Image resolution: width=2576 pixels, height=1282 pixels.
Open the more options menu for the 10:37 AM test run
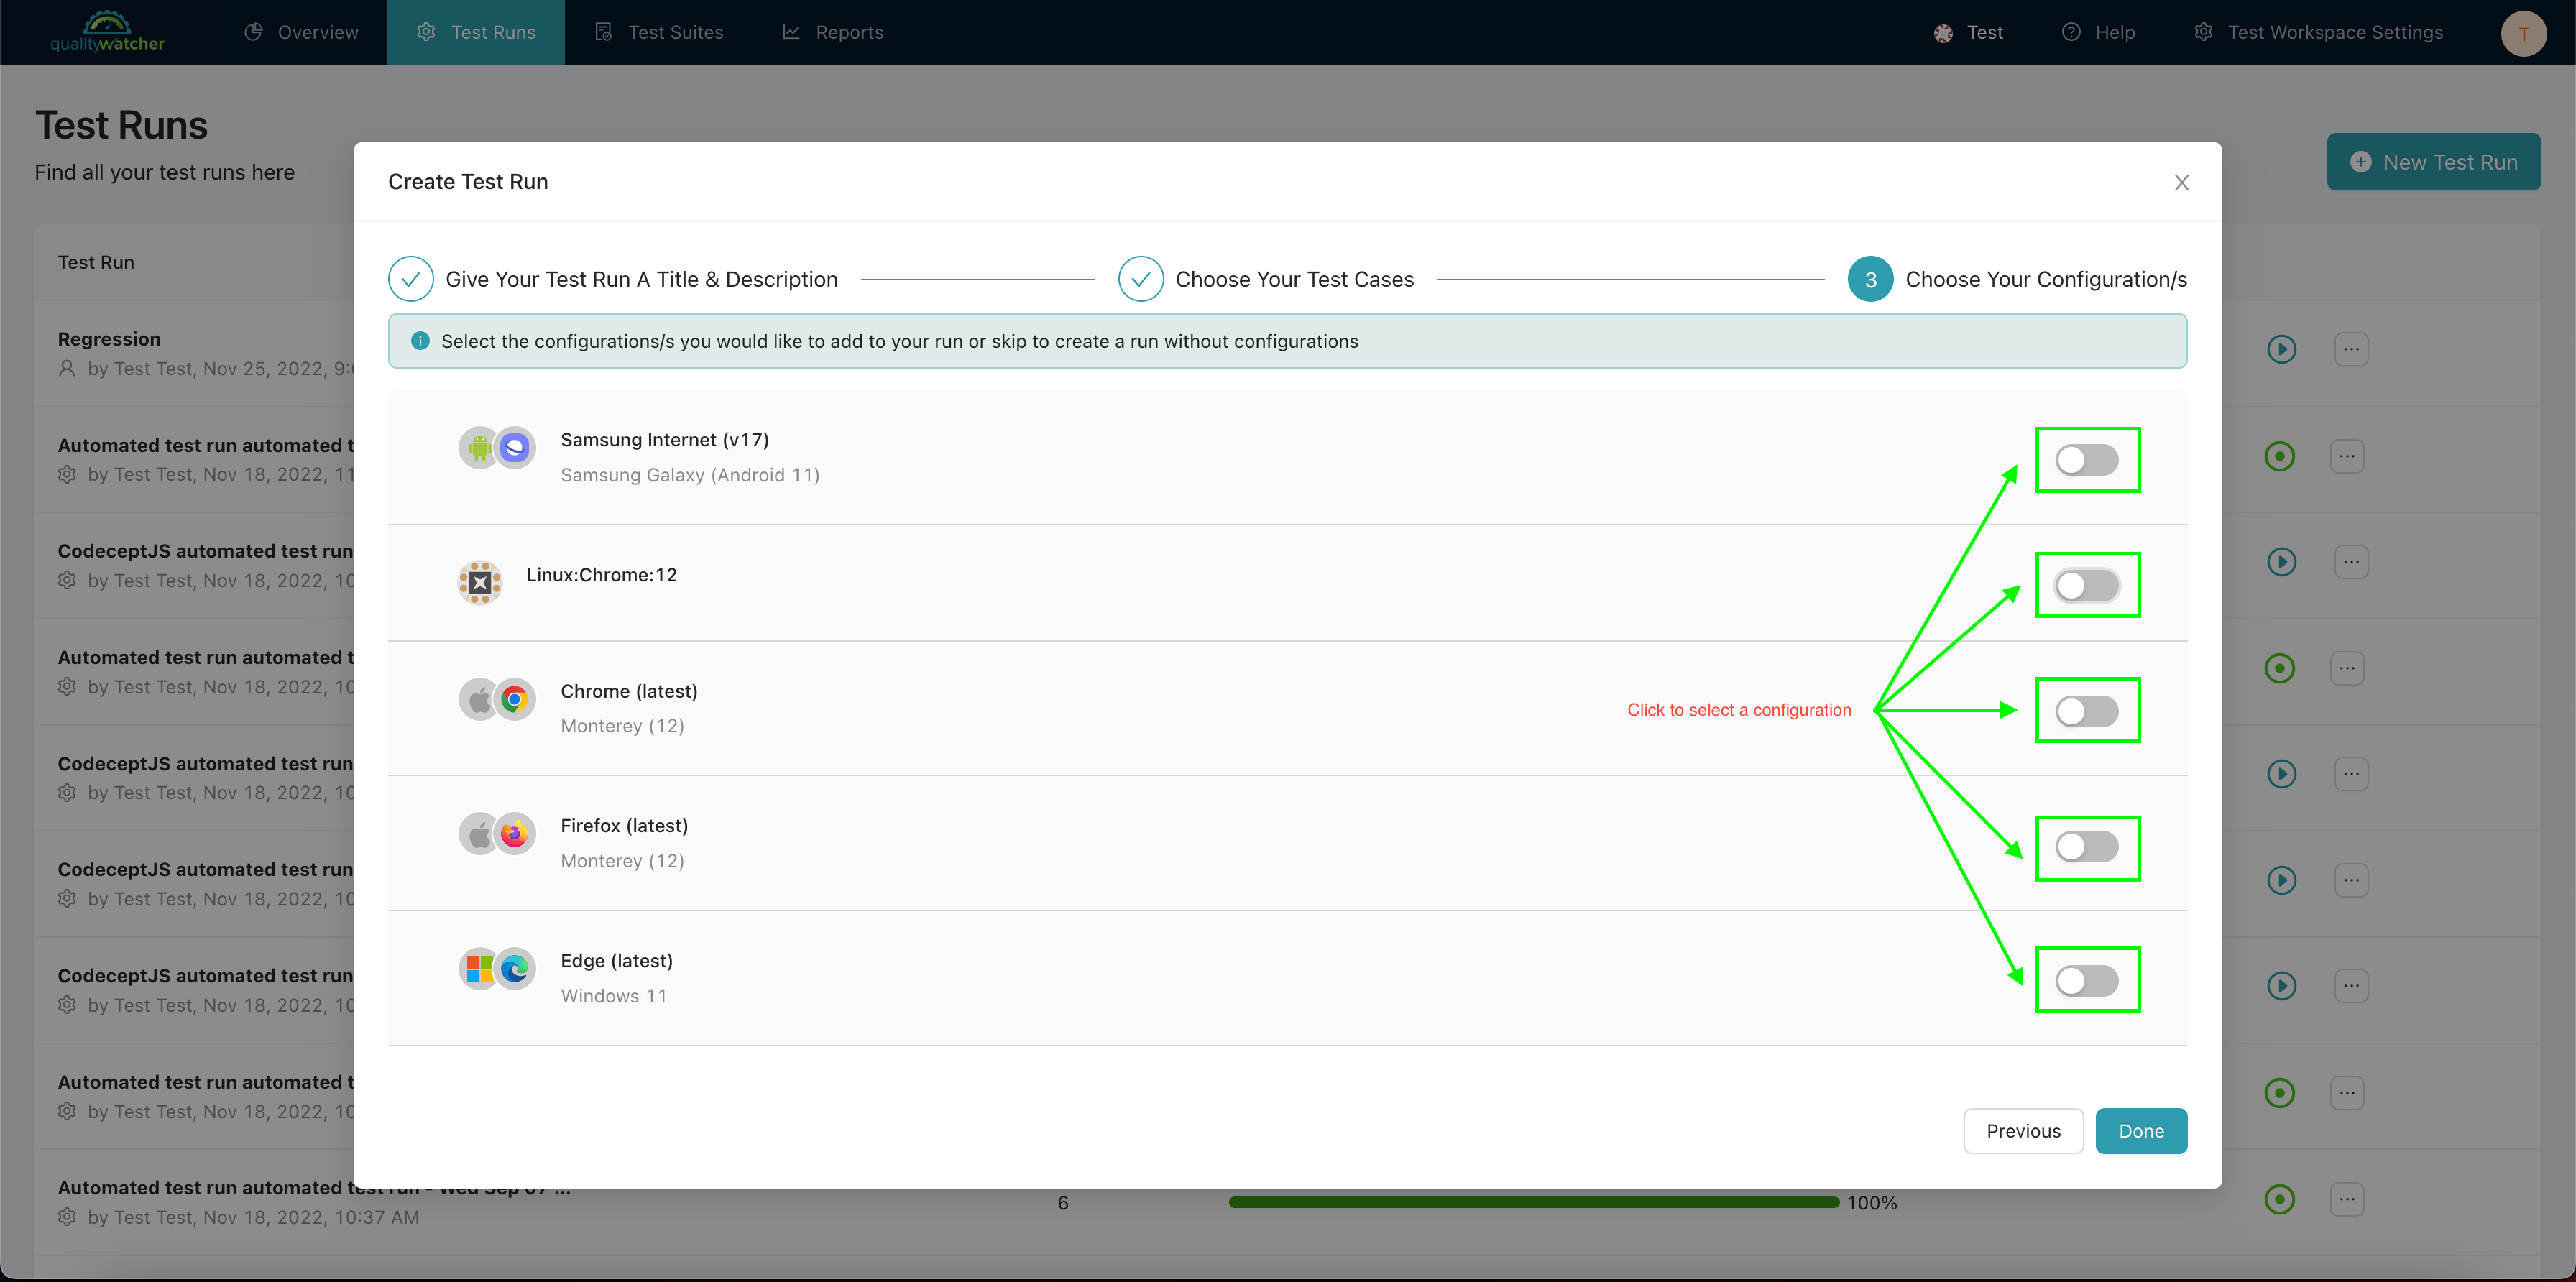2347,1199
